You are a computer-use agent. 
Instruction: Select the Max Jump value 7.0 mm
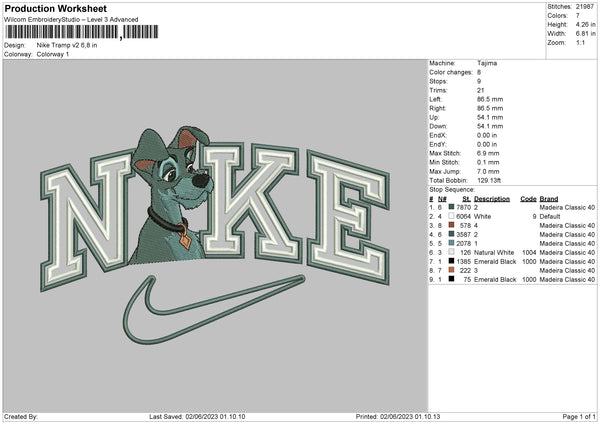[488, 171]
